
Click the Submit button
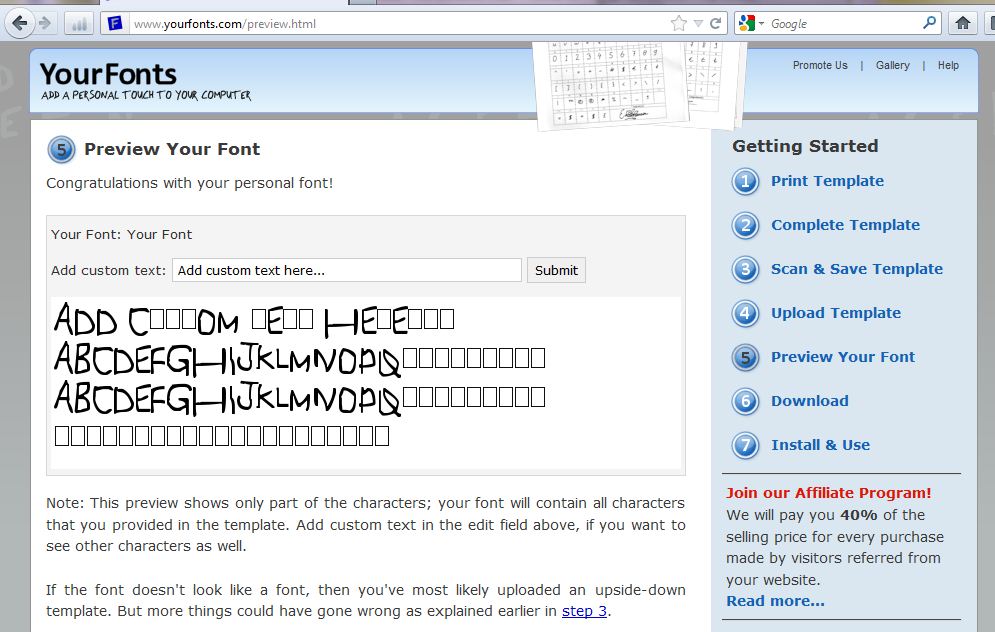click(556, 270)
